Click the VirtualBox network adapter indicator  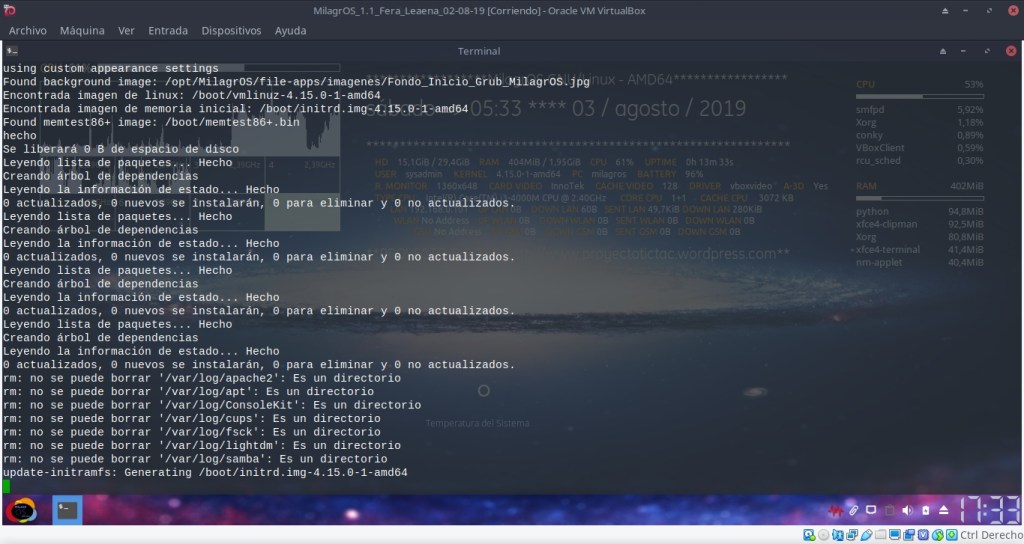(x=852, y=535)
